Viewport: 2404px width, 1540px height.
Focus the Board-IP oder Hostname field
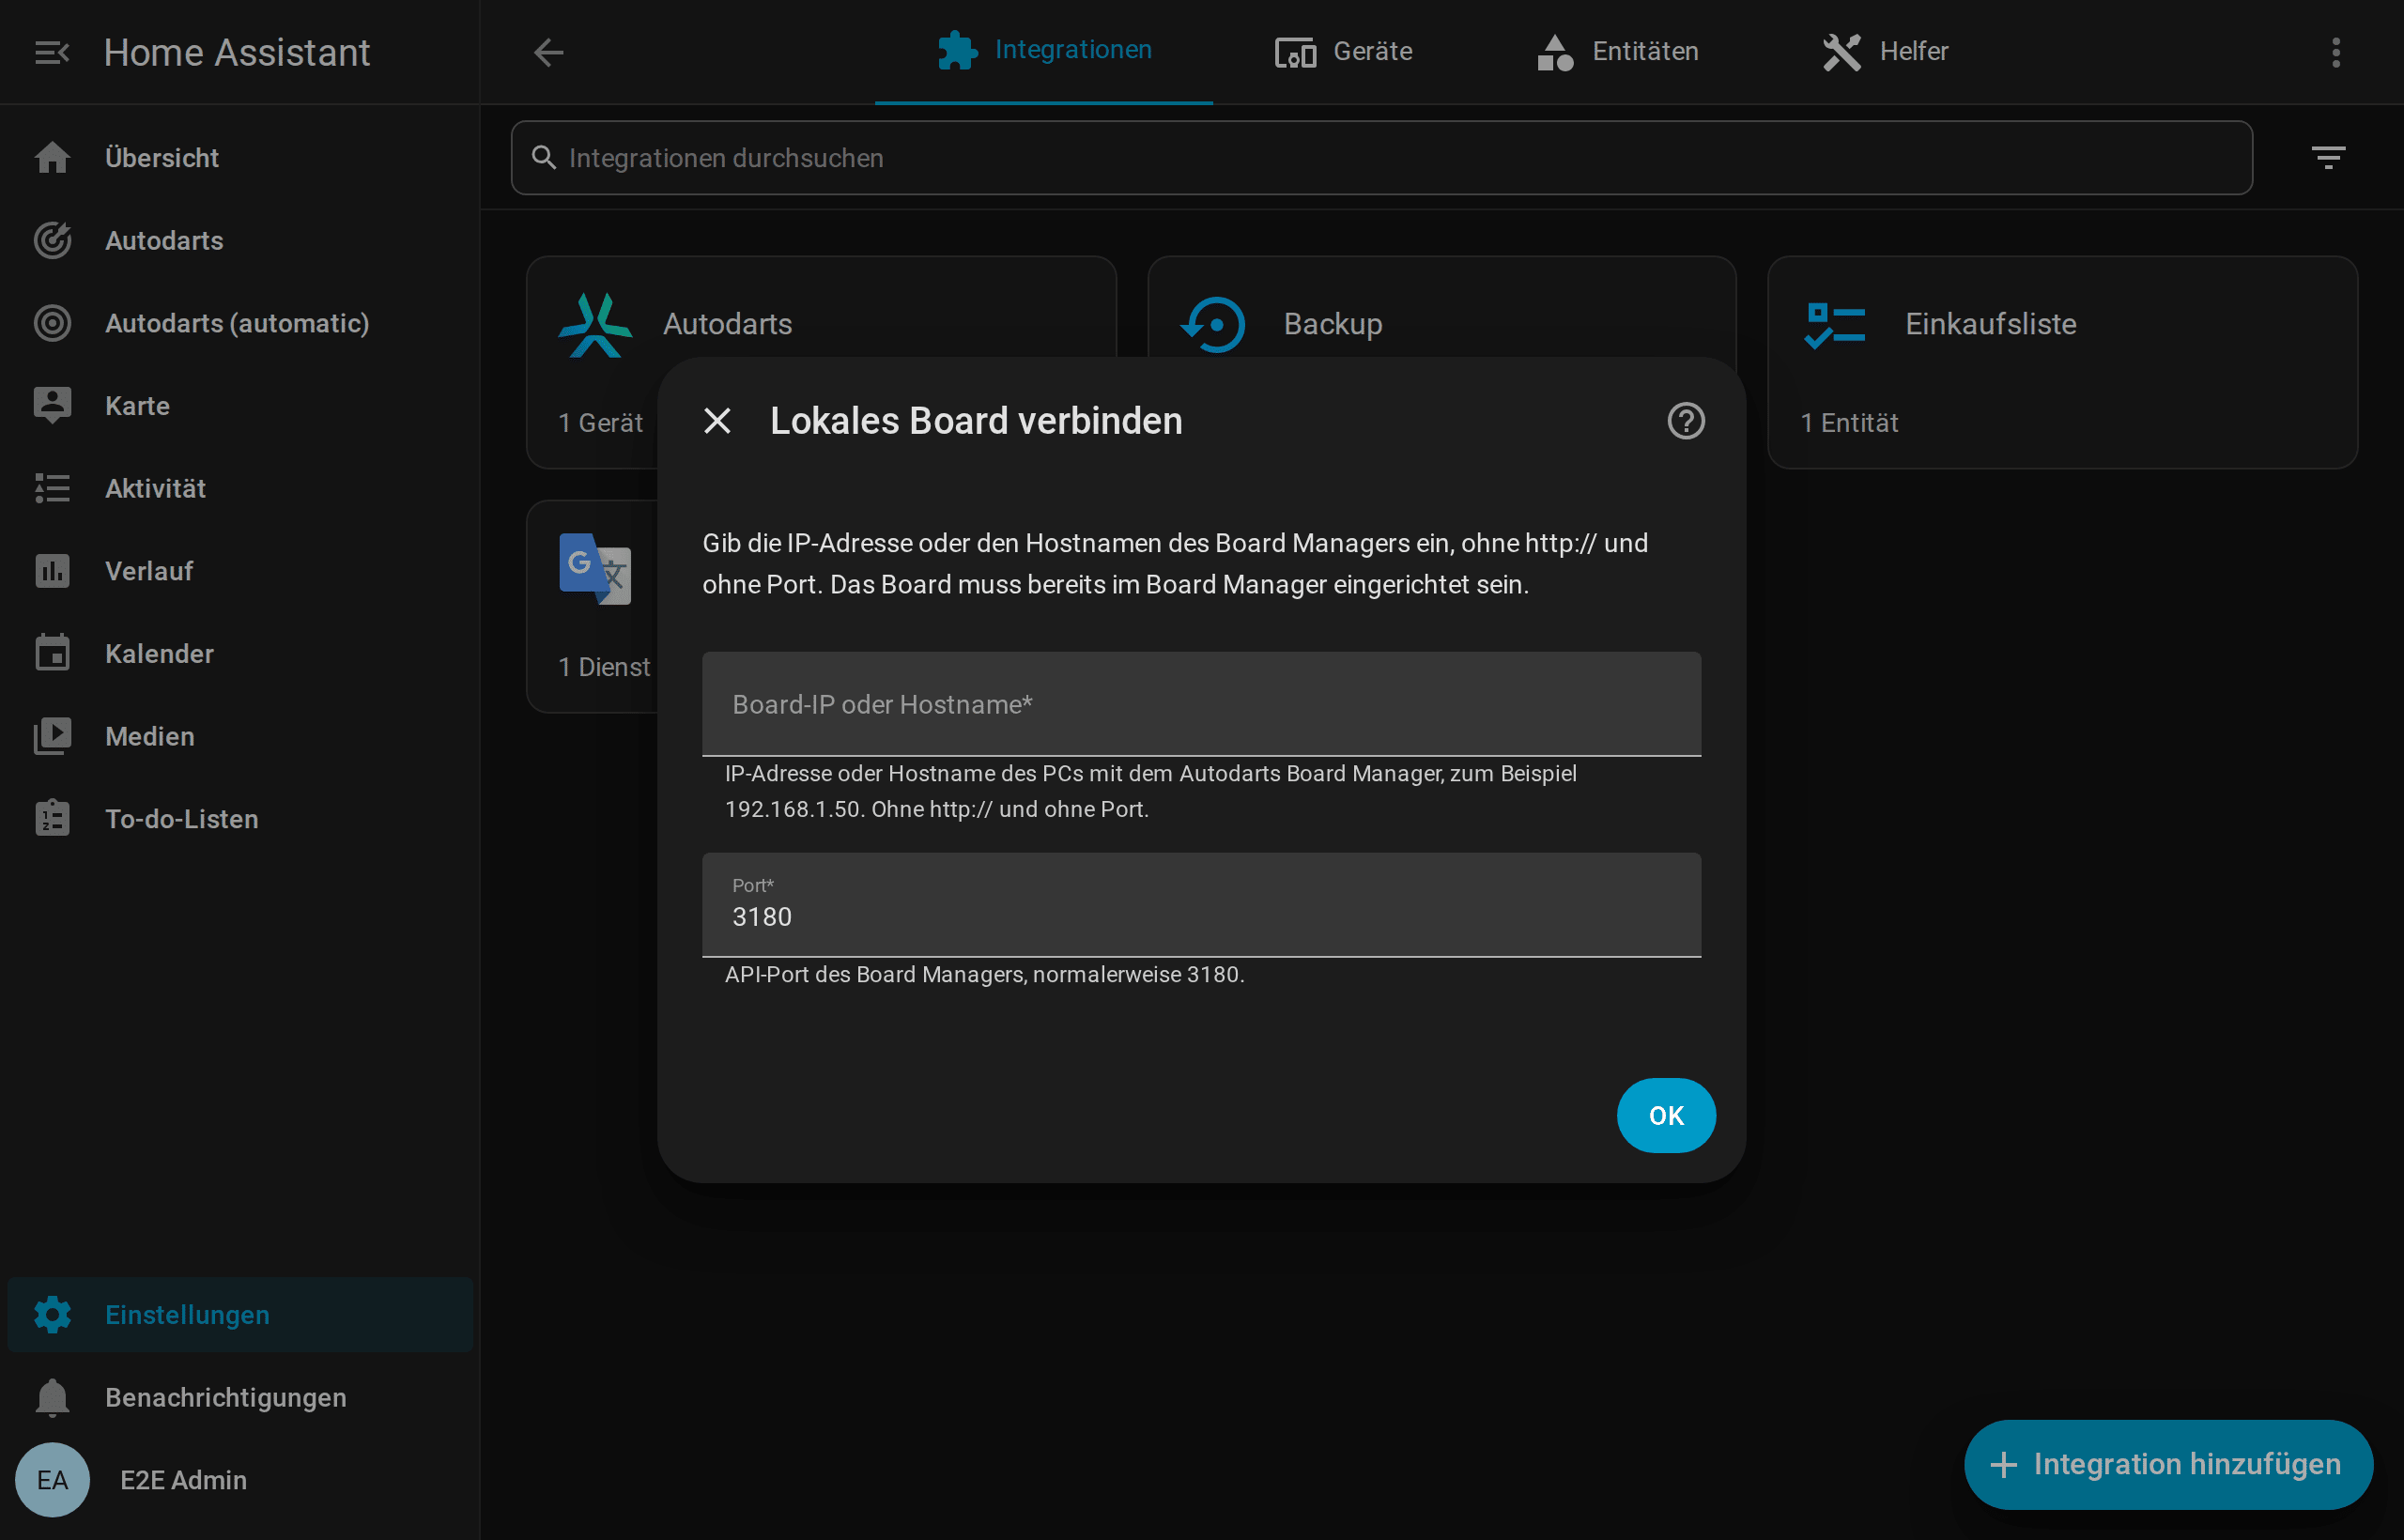1201,704
